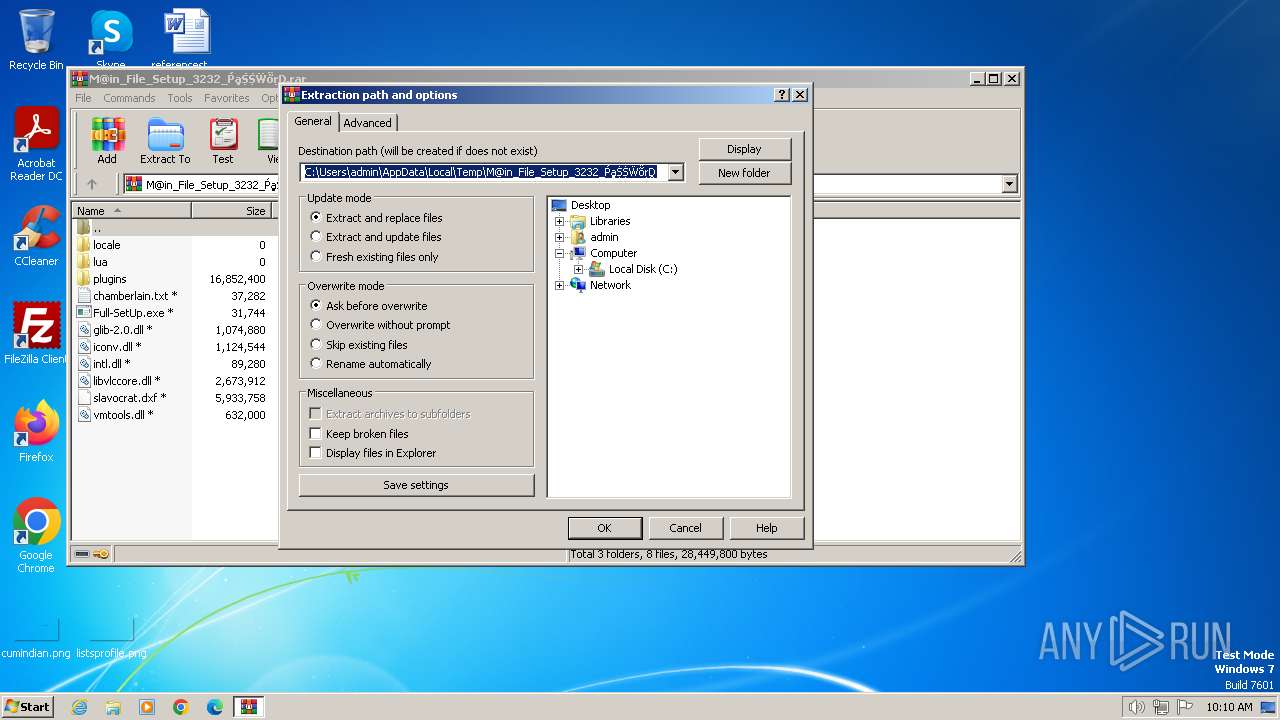This screenshot has height=720, width=1280.
Task: Expand the admin tree node
Action: click(559, 237)
